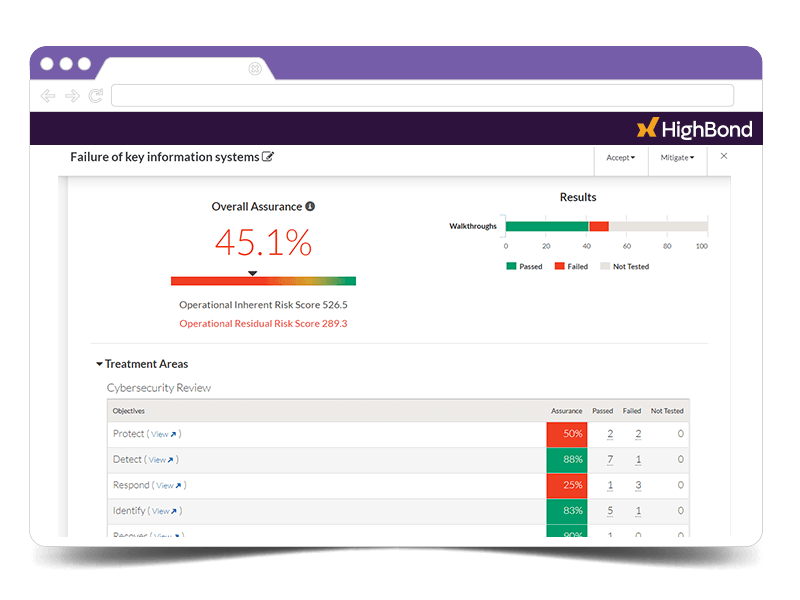
Task: Click the grey Not Tested segment of Walkthroughs bar
Action: point(658,227)
